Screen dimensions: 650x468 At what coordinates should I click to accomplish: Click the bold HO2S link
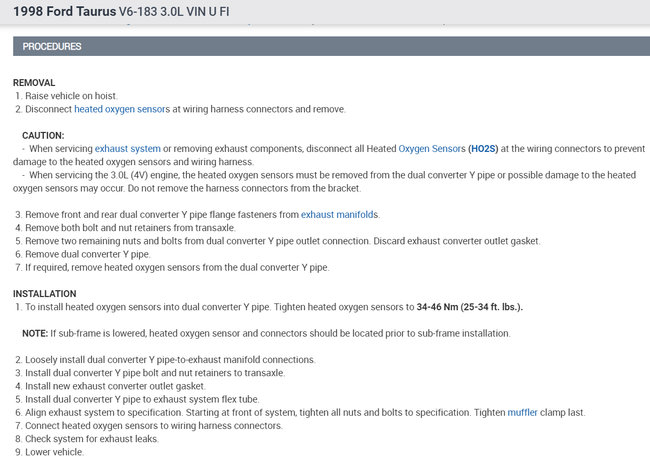483,148
